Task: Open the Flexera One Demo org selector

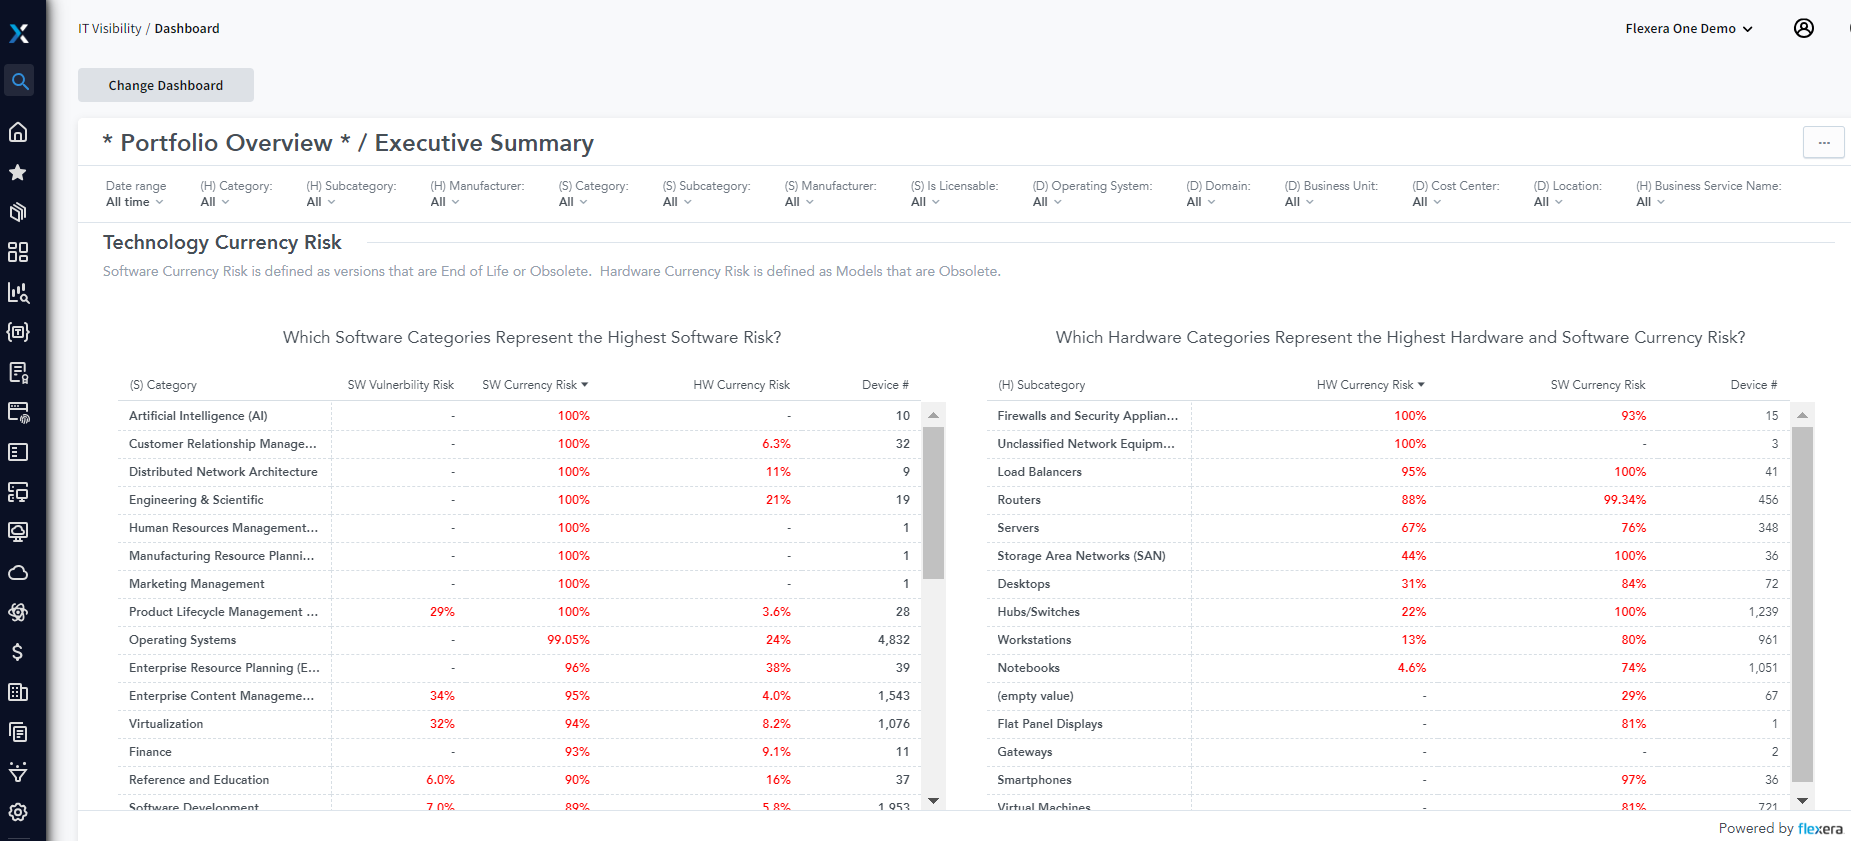Action: pyautogui.click(x=1688, y=29)
